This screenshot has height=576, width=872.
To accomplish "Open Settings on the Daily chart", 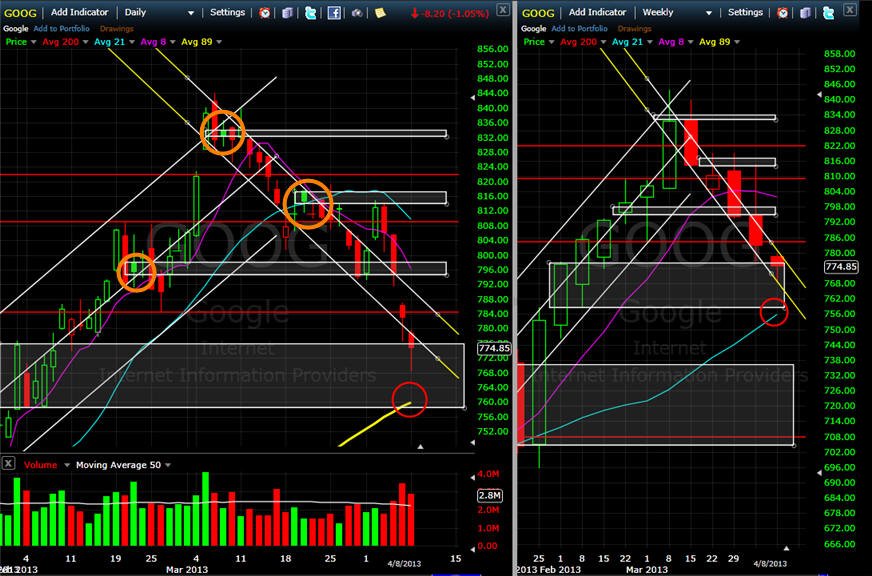I will coord(227,12).
